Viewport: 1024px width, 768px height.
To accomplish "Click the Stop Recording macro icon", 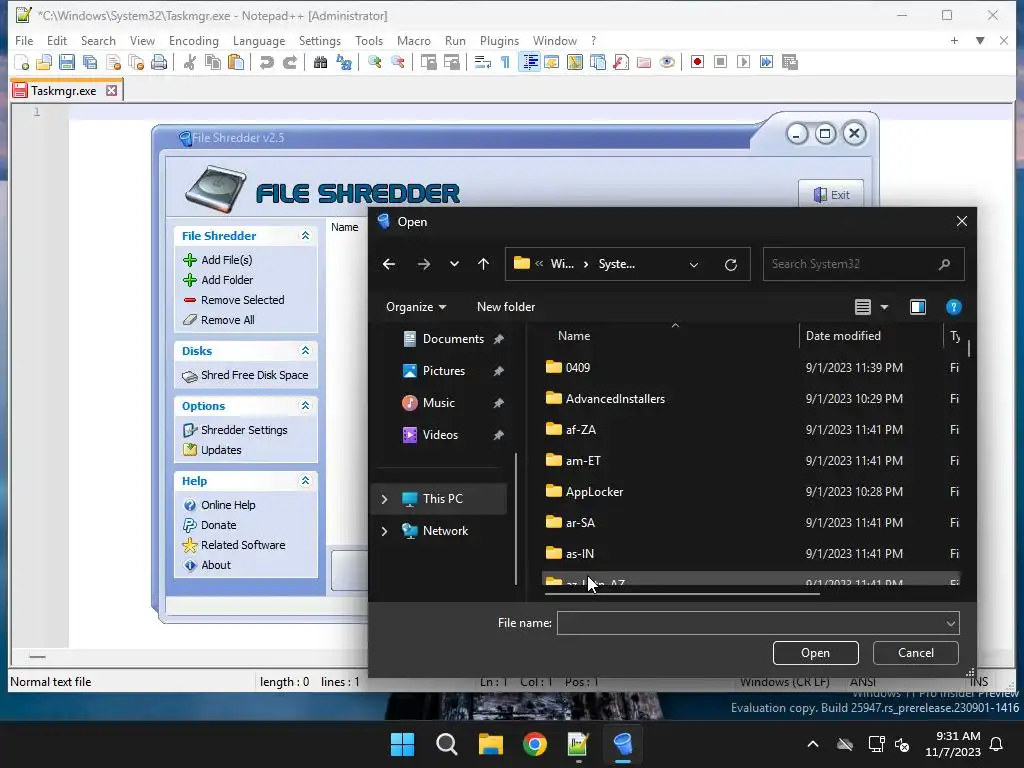I will click(x=720, y=62).
